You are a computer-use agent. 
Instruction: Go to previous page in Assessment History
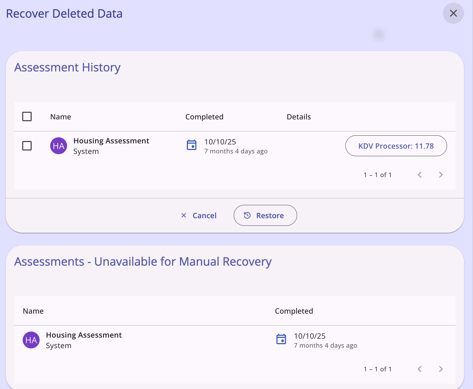pyautogui.click(x=420, y=175)
